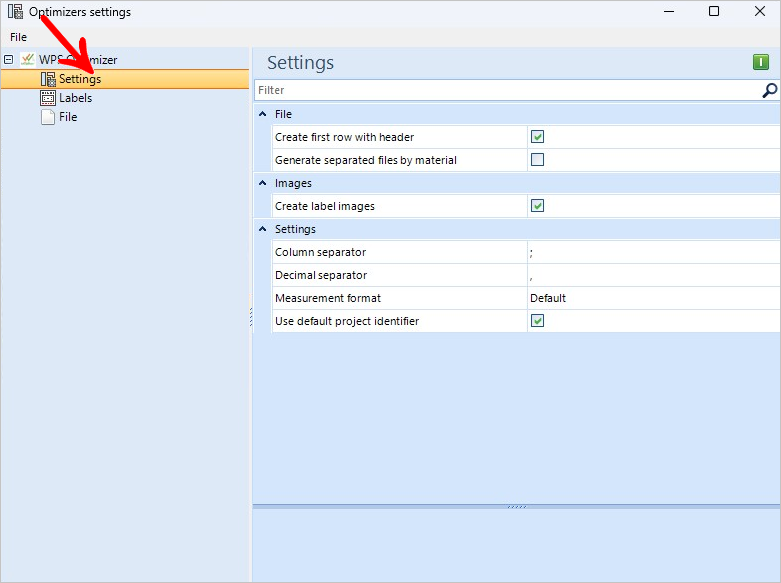This screenshot has width=781, height=583.
Task: Select Labels in the tree
Action: 75,98
